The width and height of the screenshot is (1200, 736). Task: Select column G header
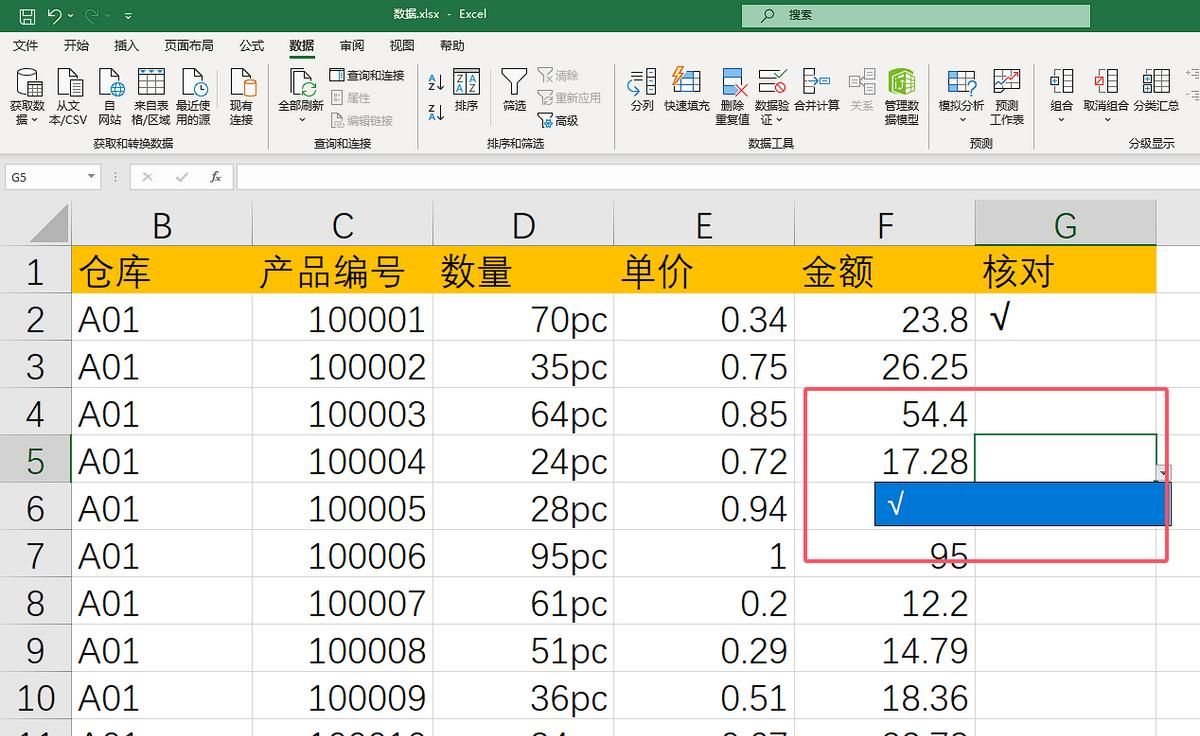pos(1065,223)
